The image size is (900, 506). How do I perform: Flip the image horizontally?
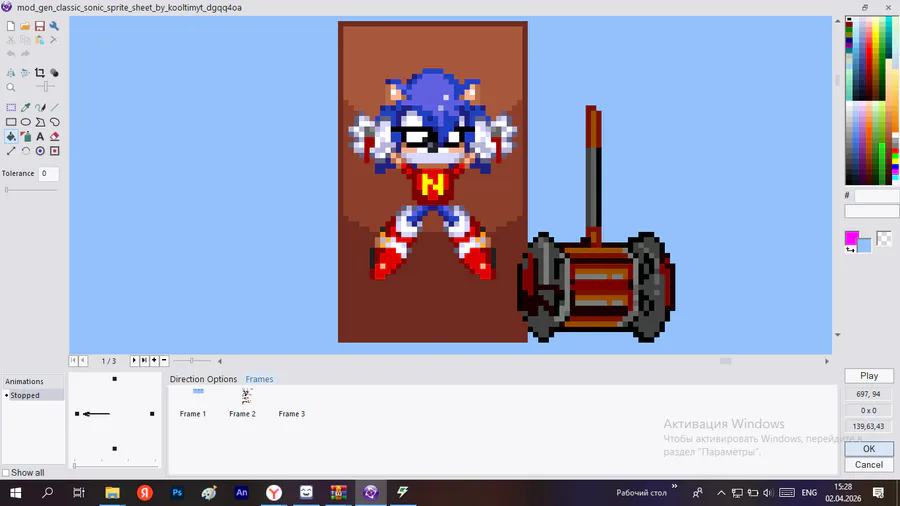coord(11,73)
